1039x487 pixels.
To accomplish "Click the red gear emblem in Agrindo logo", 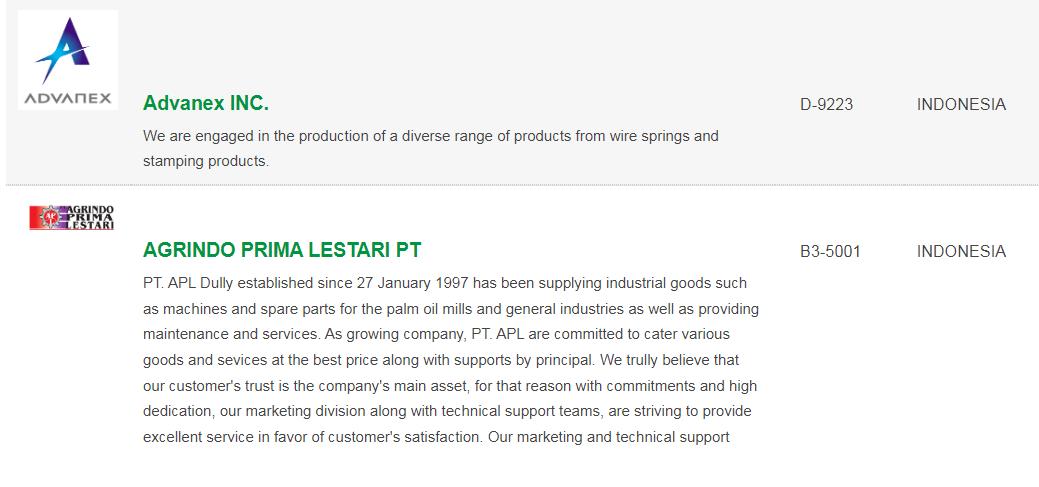I will (x=48, y=217).
